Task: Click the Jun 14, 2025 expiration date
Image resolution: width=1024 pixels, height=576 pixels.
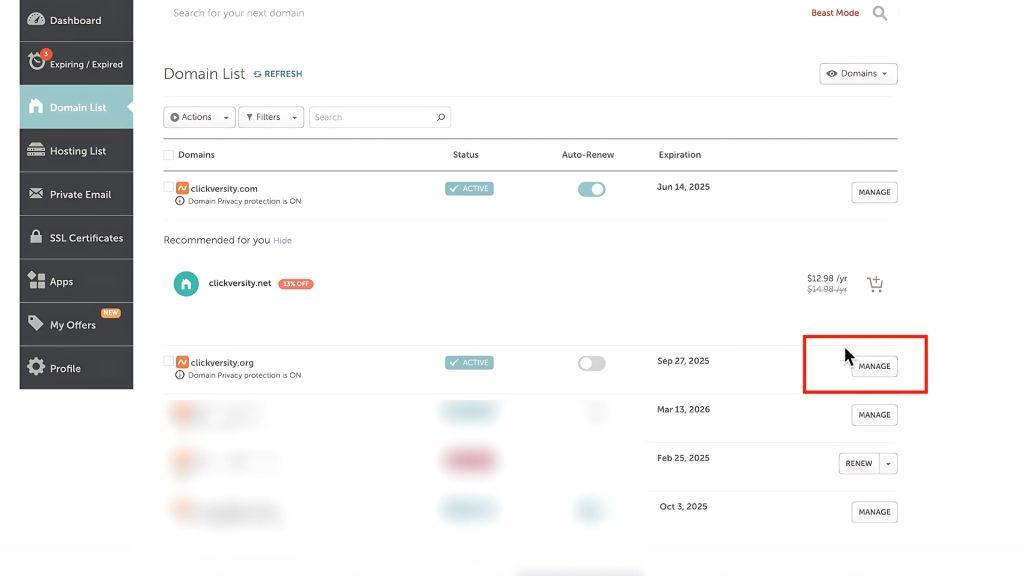Action: coord(683,187)
